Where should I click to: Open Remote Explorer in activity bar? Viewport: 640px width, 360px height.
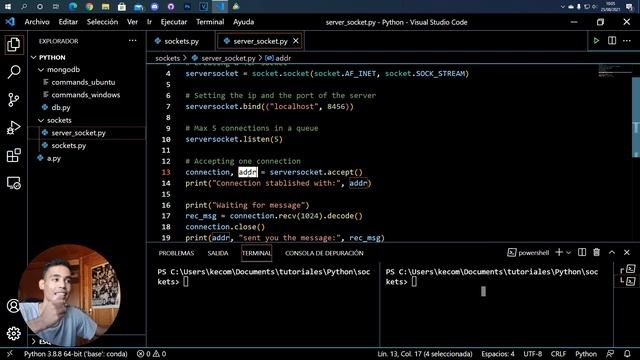tap(13, 183)
